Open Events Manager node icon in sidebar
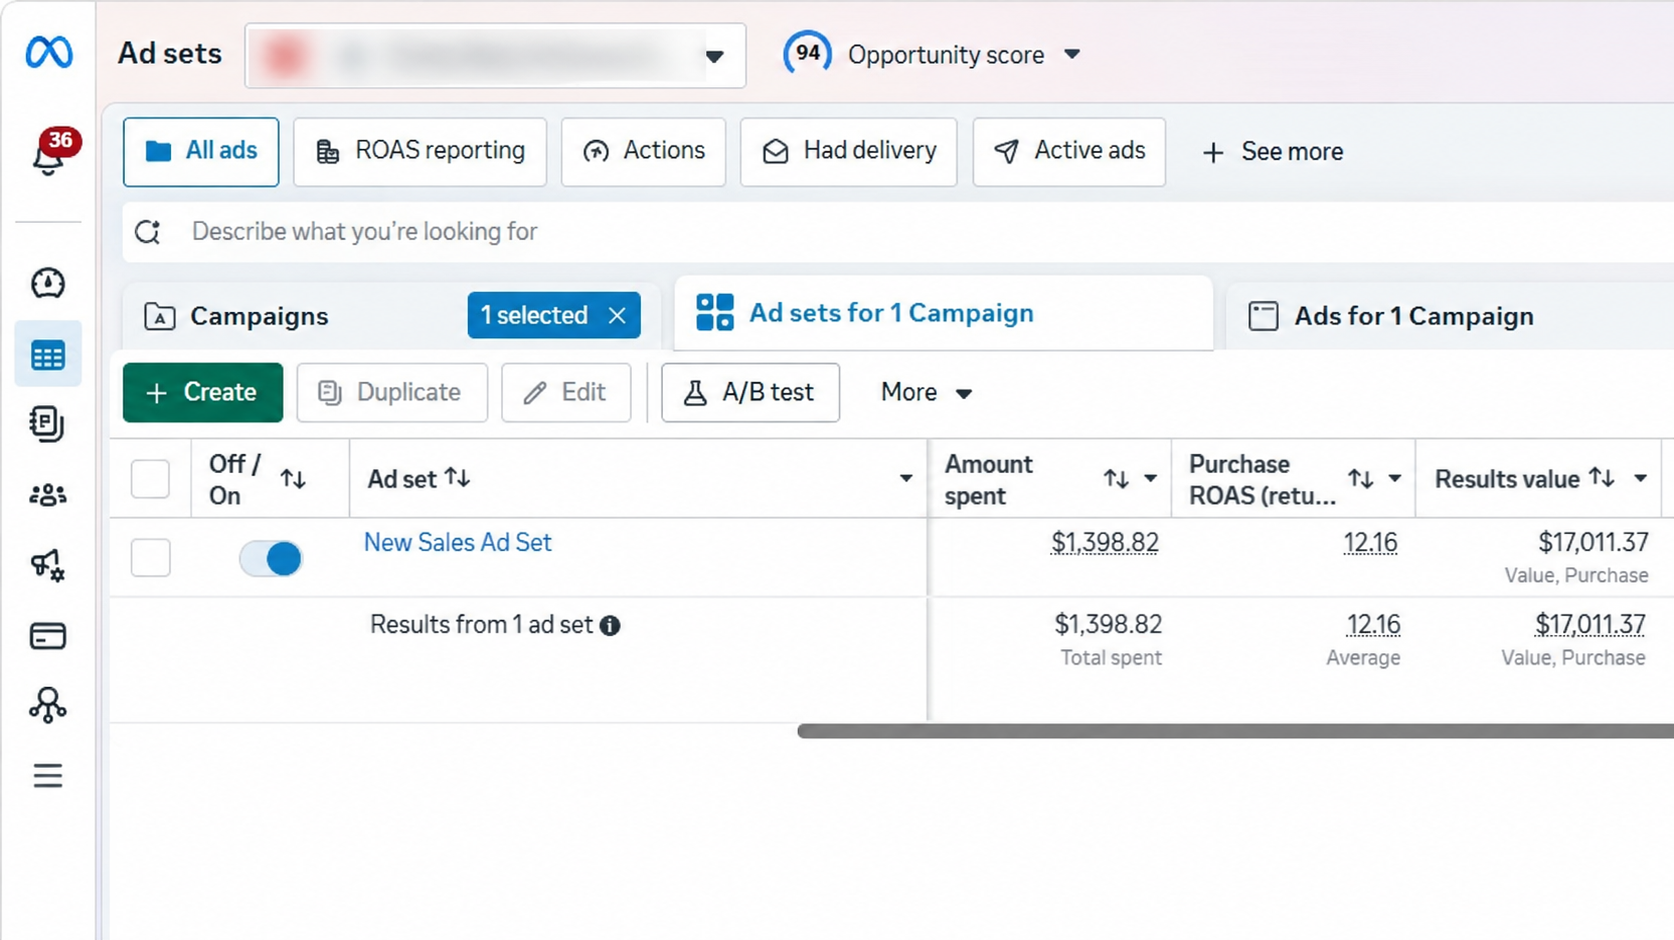Image resolution: width=1674 pixels, height=940 pixels. 48,706
